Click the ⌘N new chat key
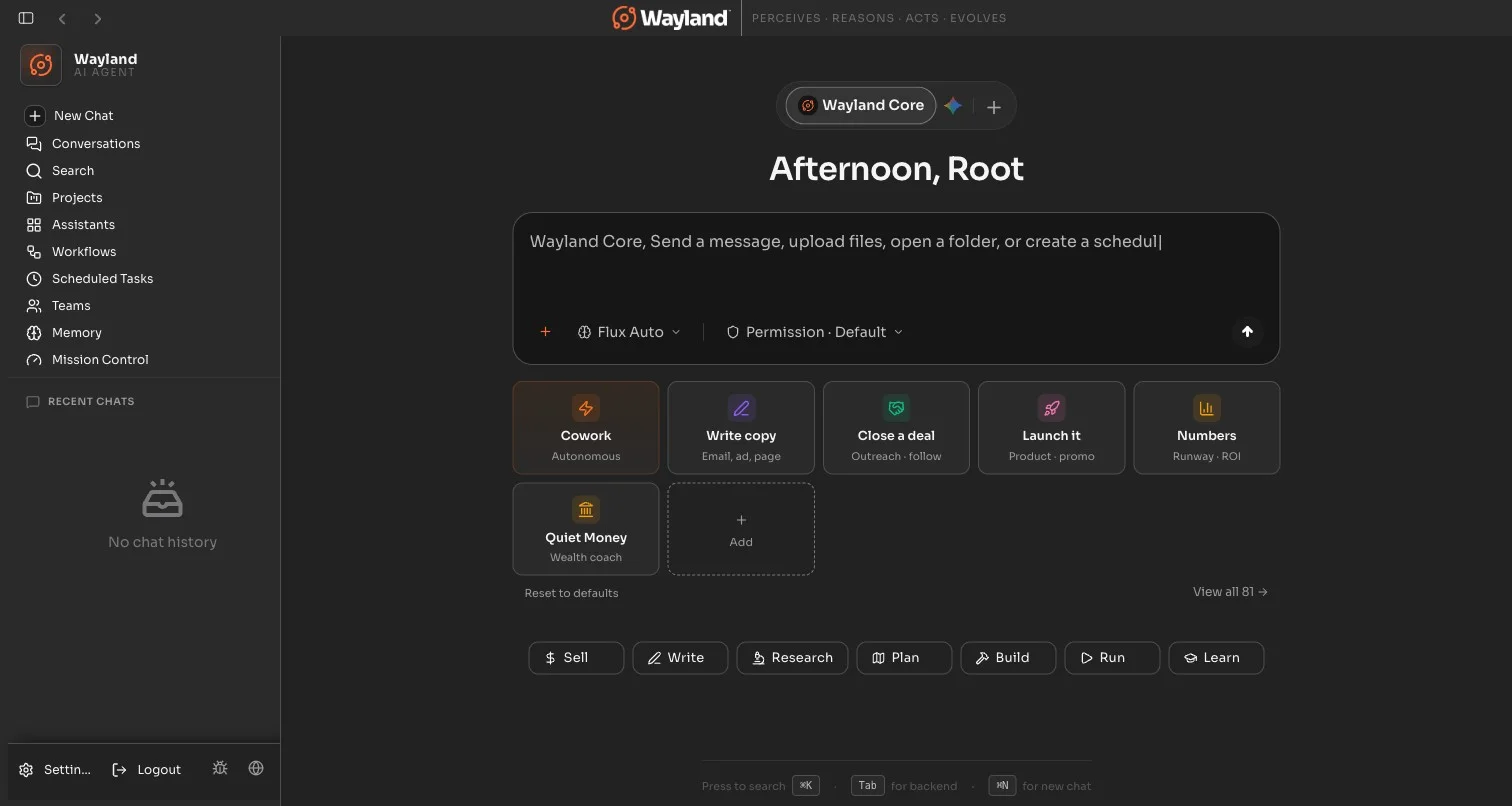 [x=1002, y=786]
